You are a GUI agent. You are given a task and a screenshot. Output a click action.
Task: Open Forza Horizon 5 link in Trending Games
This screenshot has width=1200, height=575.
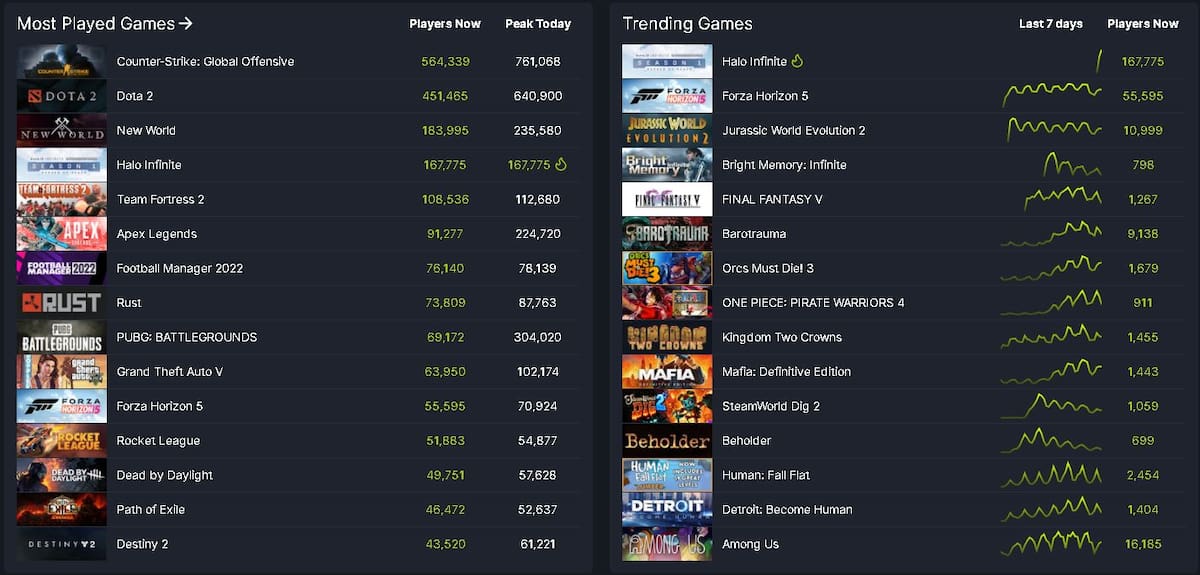click(765, 96)
